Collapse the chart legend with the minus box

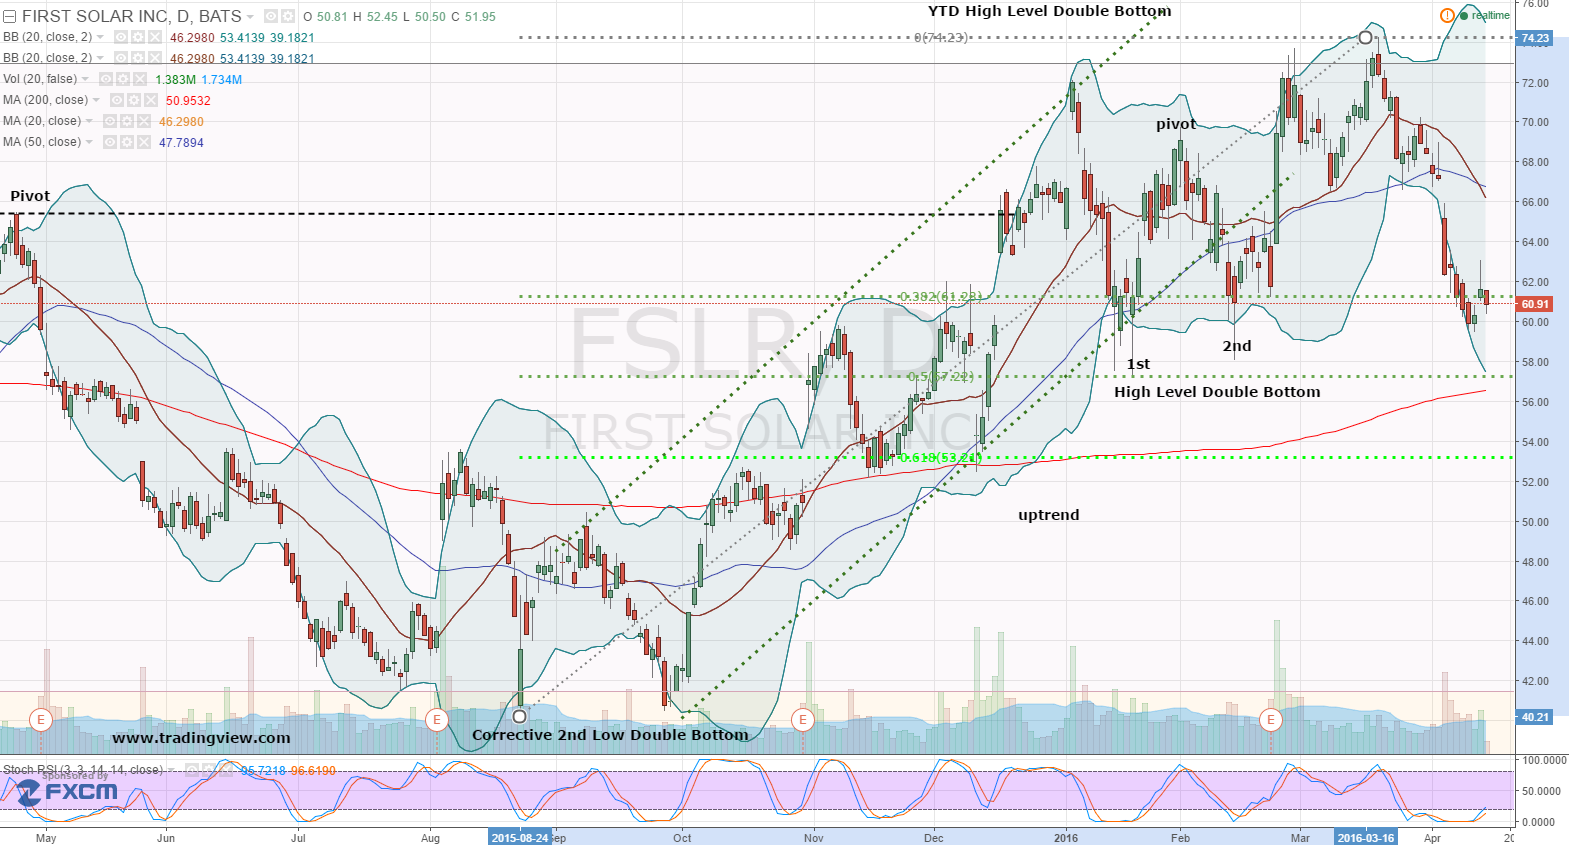coord(10,17)
